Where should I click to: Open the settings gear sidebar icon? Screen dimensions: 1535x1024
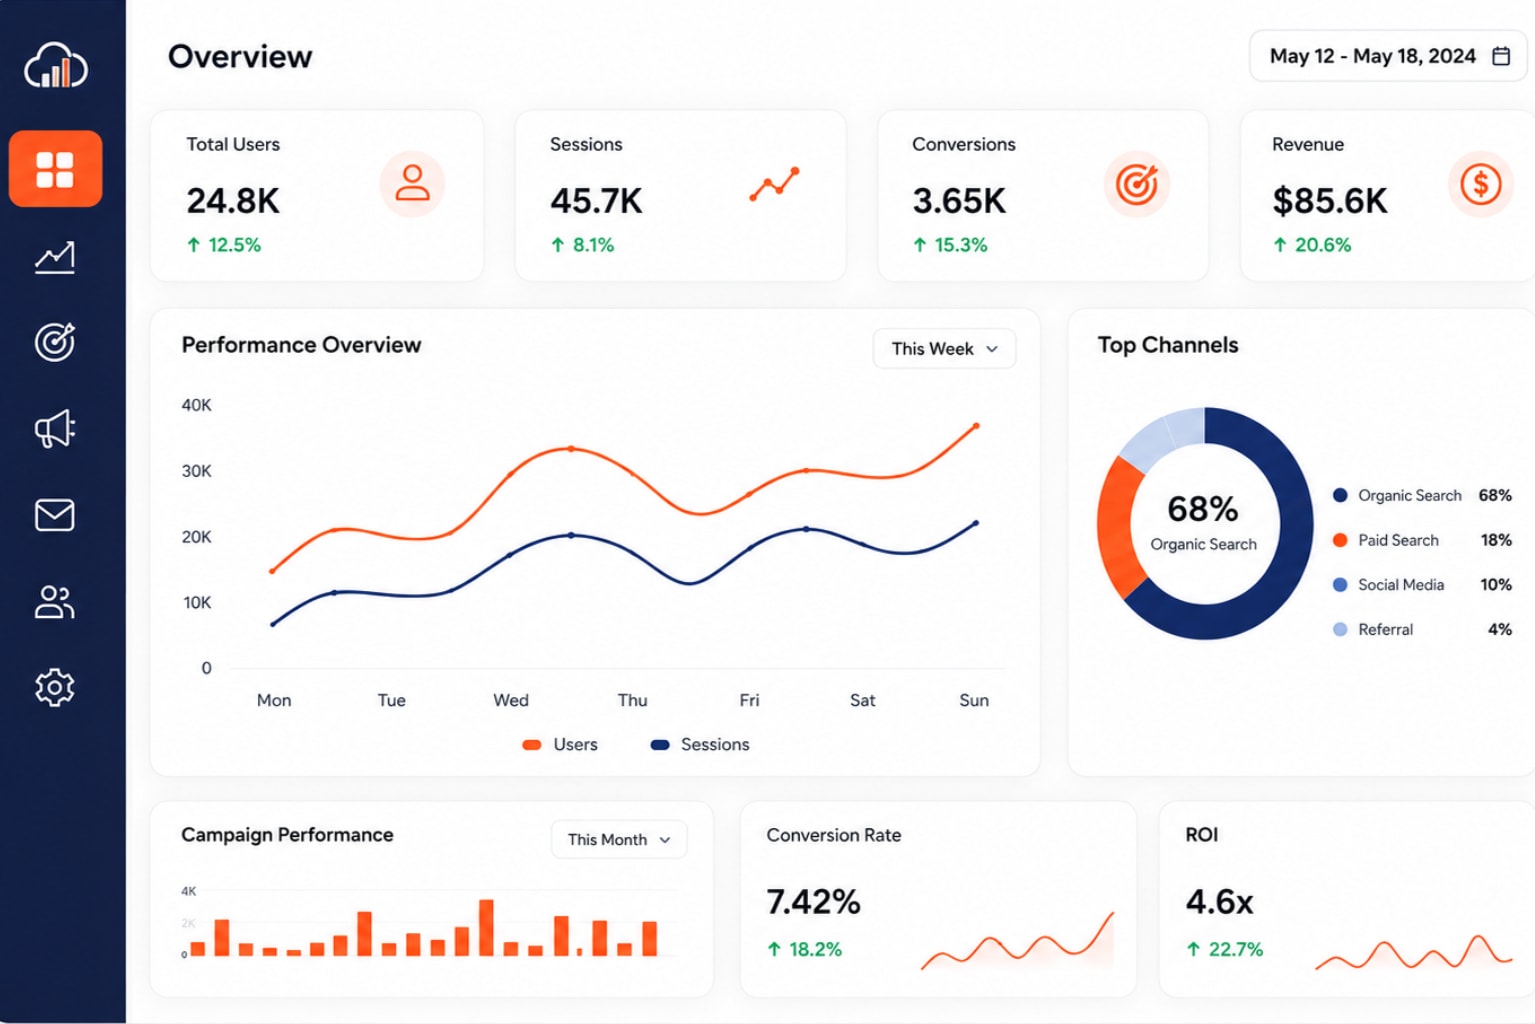55,688
